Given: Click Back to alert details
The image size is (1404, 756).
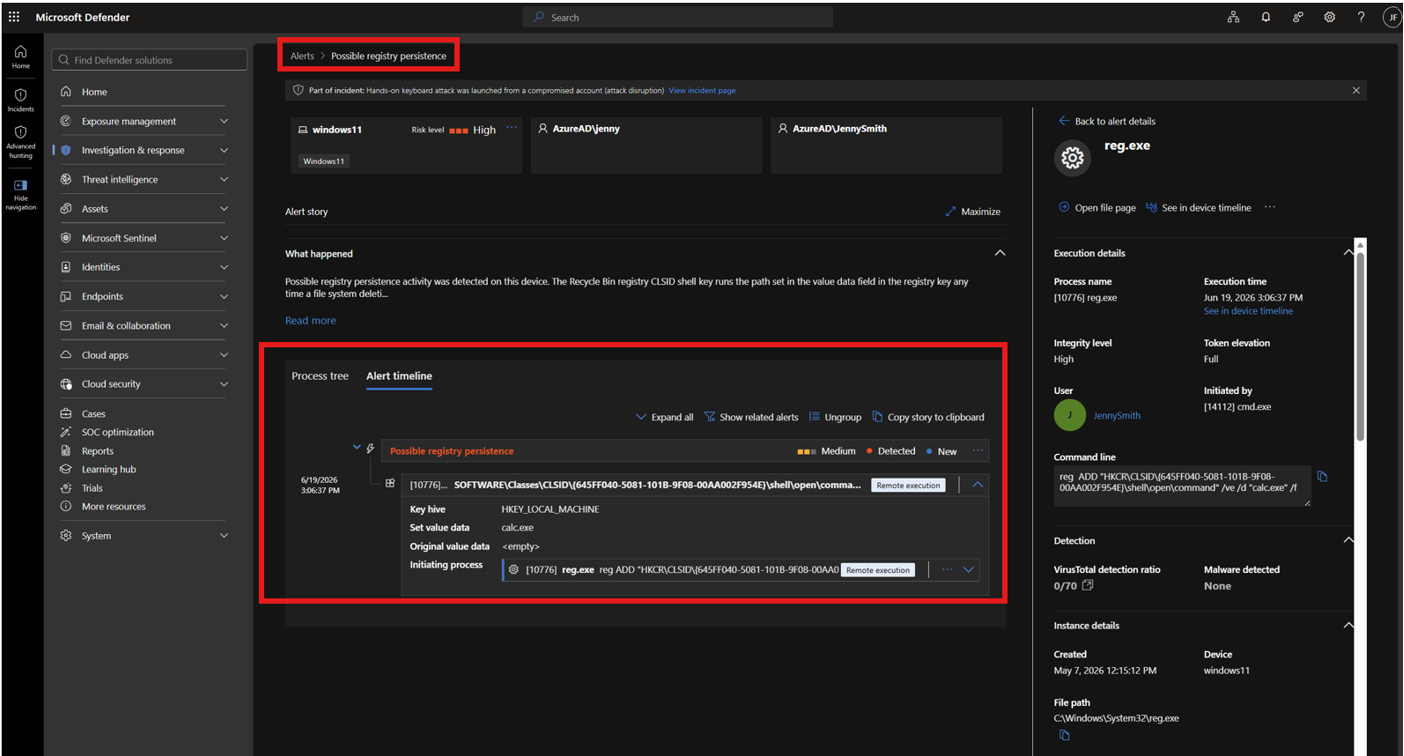Looking at the screenshot, I should [x=1106, y=121].
